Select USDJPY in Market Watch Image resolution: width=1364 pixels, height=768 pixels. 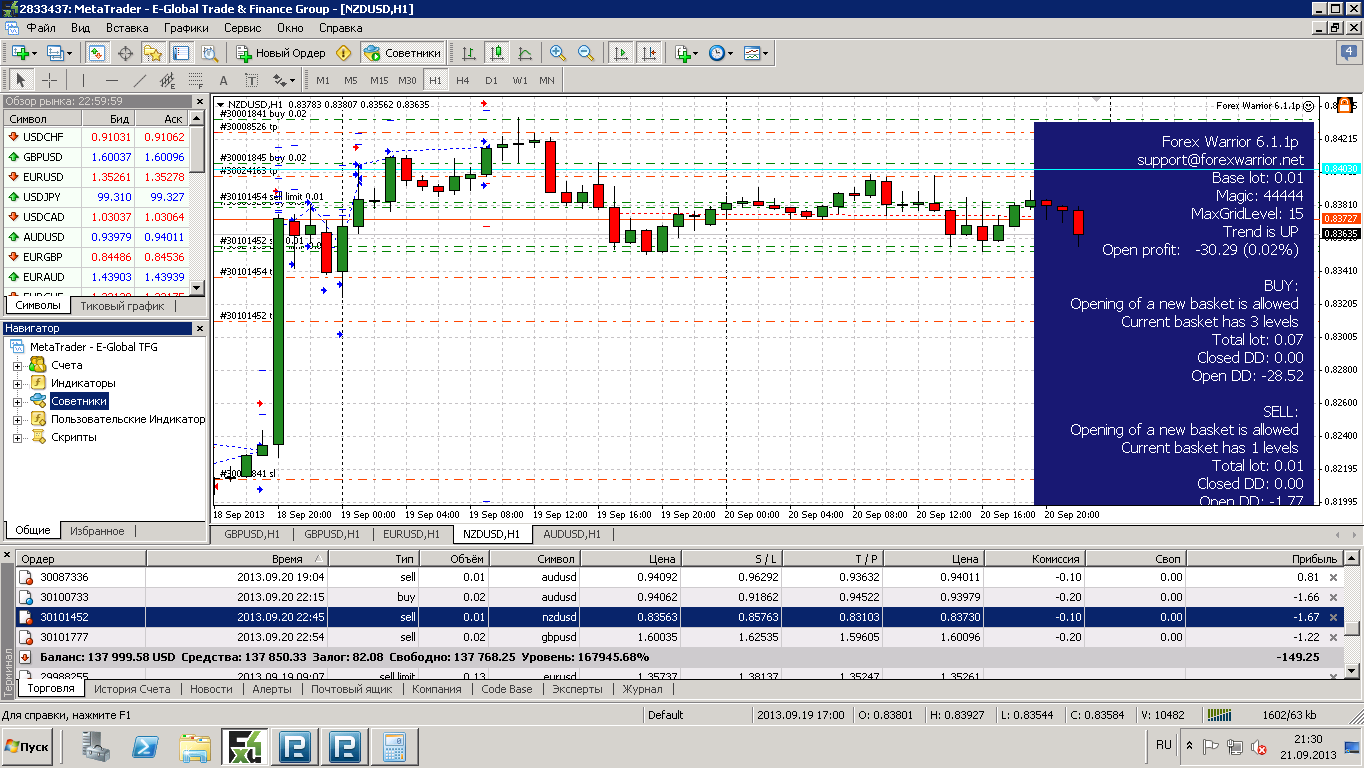click(x=96, y=197)
